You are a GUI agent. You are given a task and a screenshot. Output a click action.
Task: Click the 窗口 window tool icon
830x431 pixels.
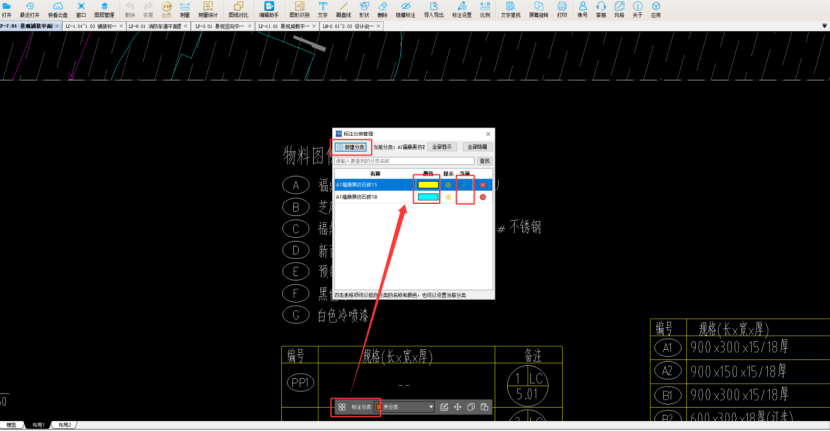[81, 9]
